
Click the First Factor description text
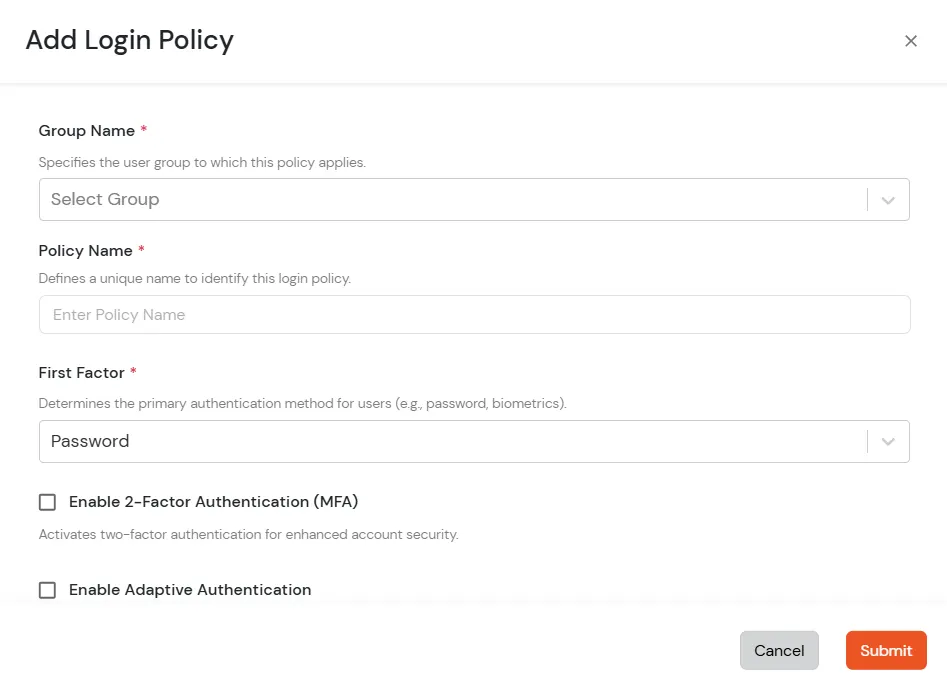(302, 403)
